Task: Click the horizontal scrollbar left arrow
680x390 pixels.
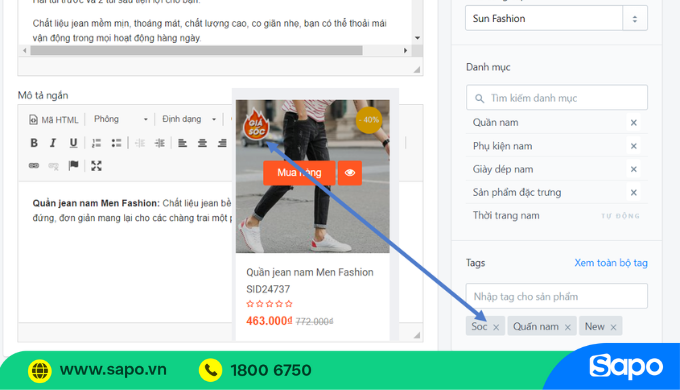Action: (25, 50)
